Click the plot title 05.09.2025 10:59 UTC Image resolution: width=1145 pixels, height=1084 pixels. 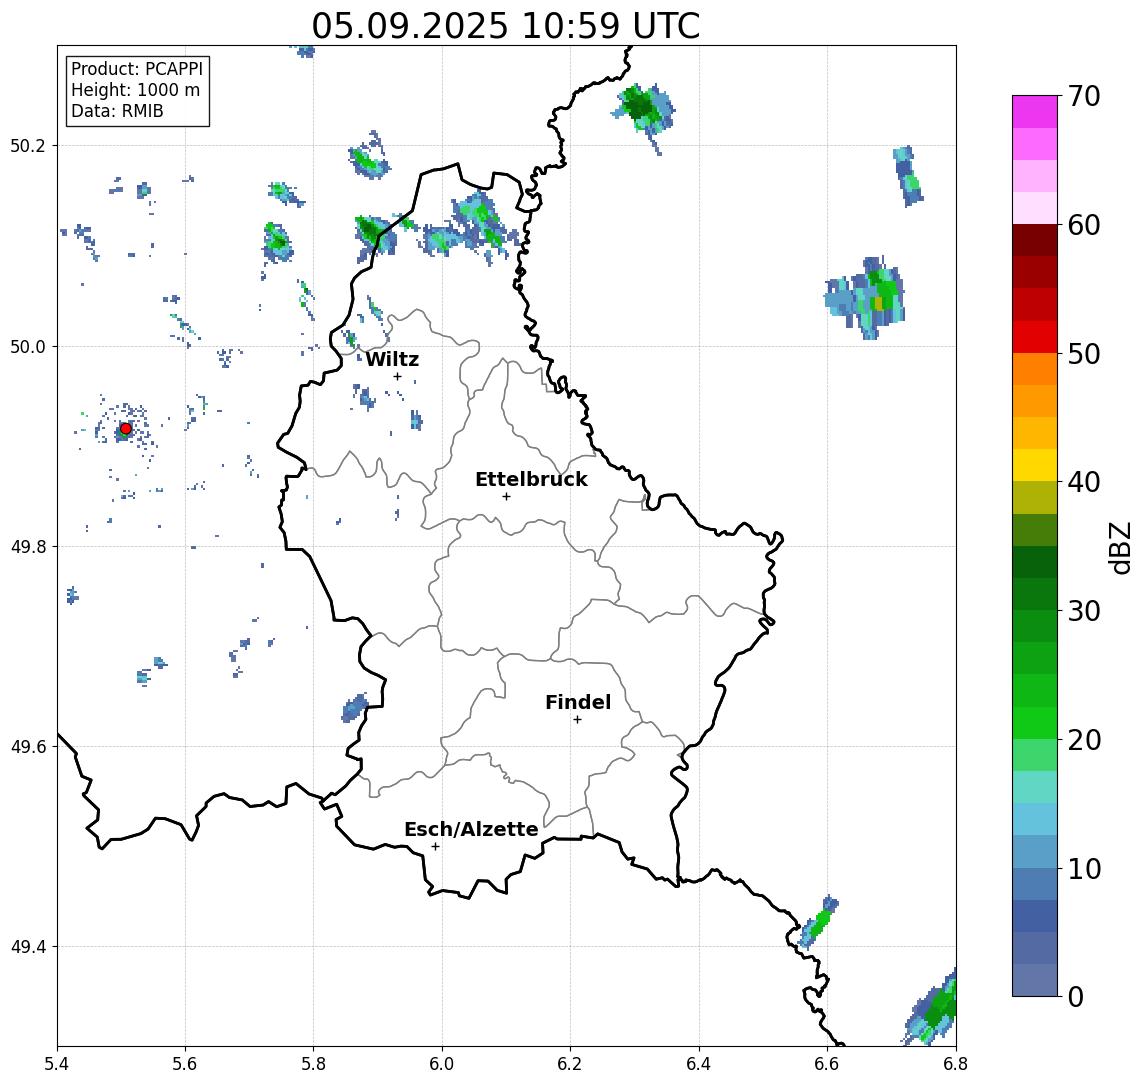tap(506, 26)
